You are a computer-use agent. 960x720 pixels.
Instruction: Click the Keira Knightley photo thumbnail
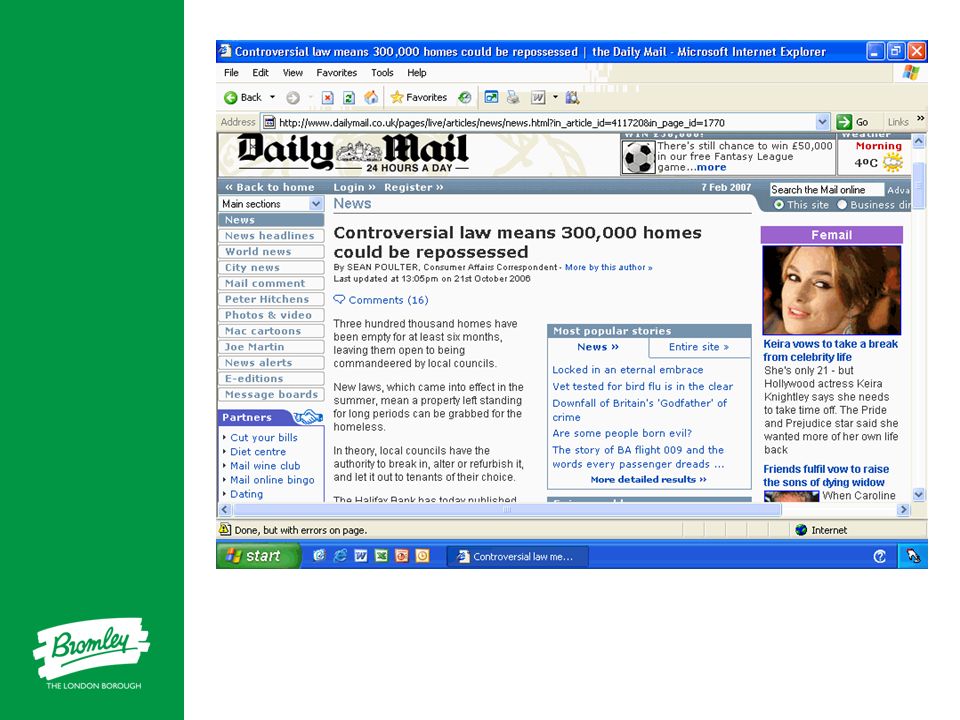click(x=831, y=290)
